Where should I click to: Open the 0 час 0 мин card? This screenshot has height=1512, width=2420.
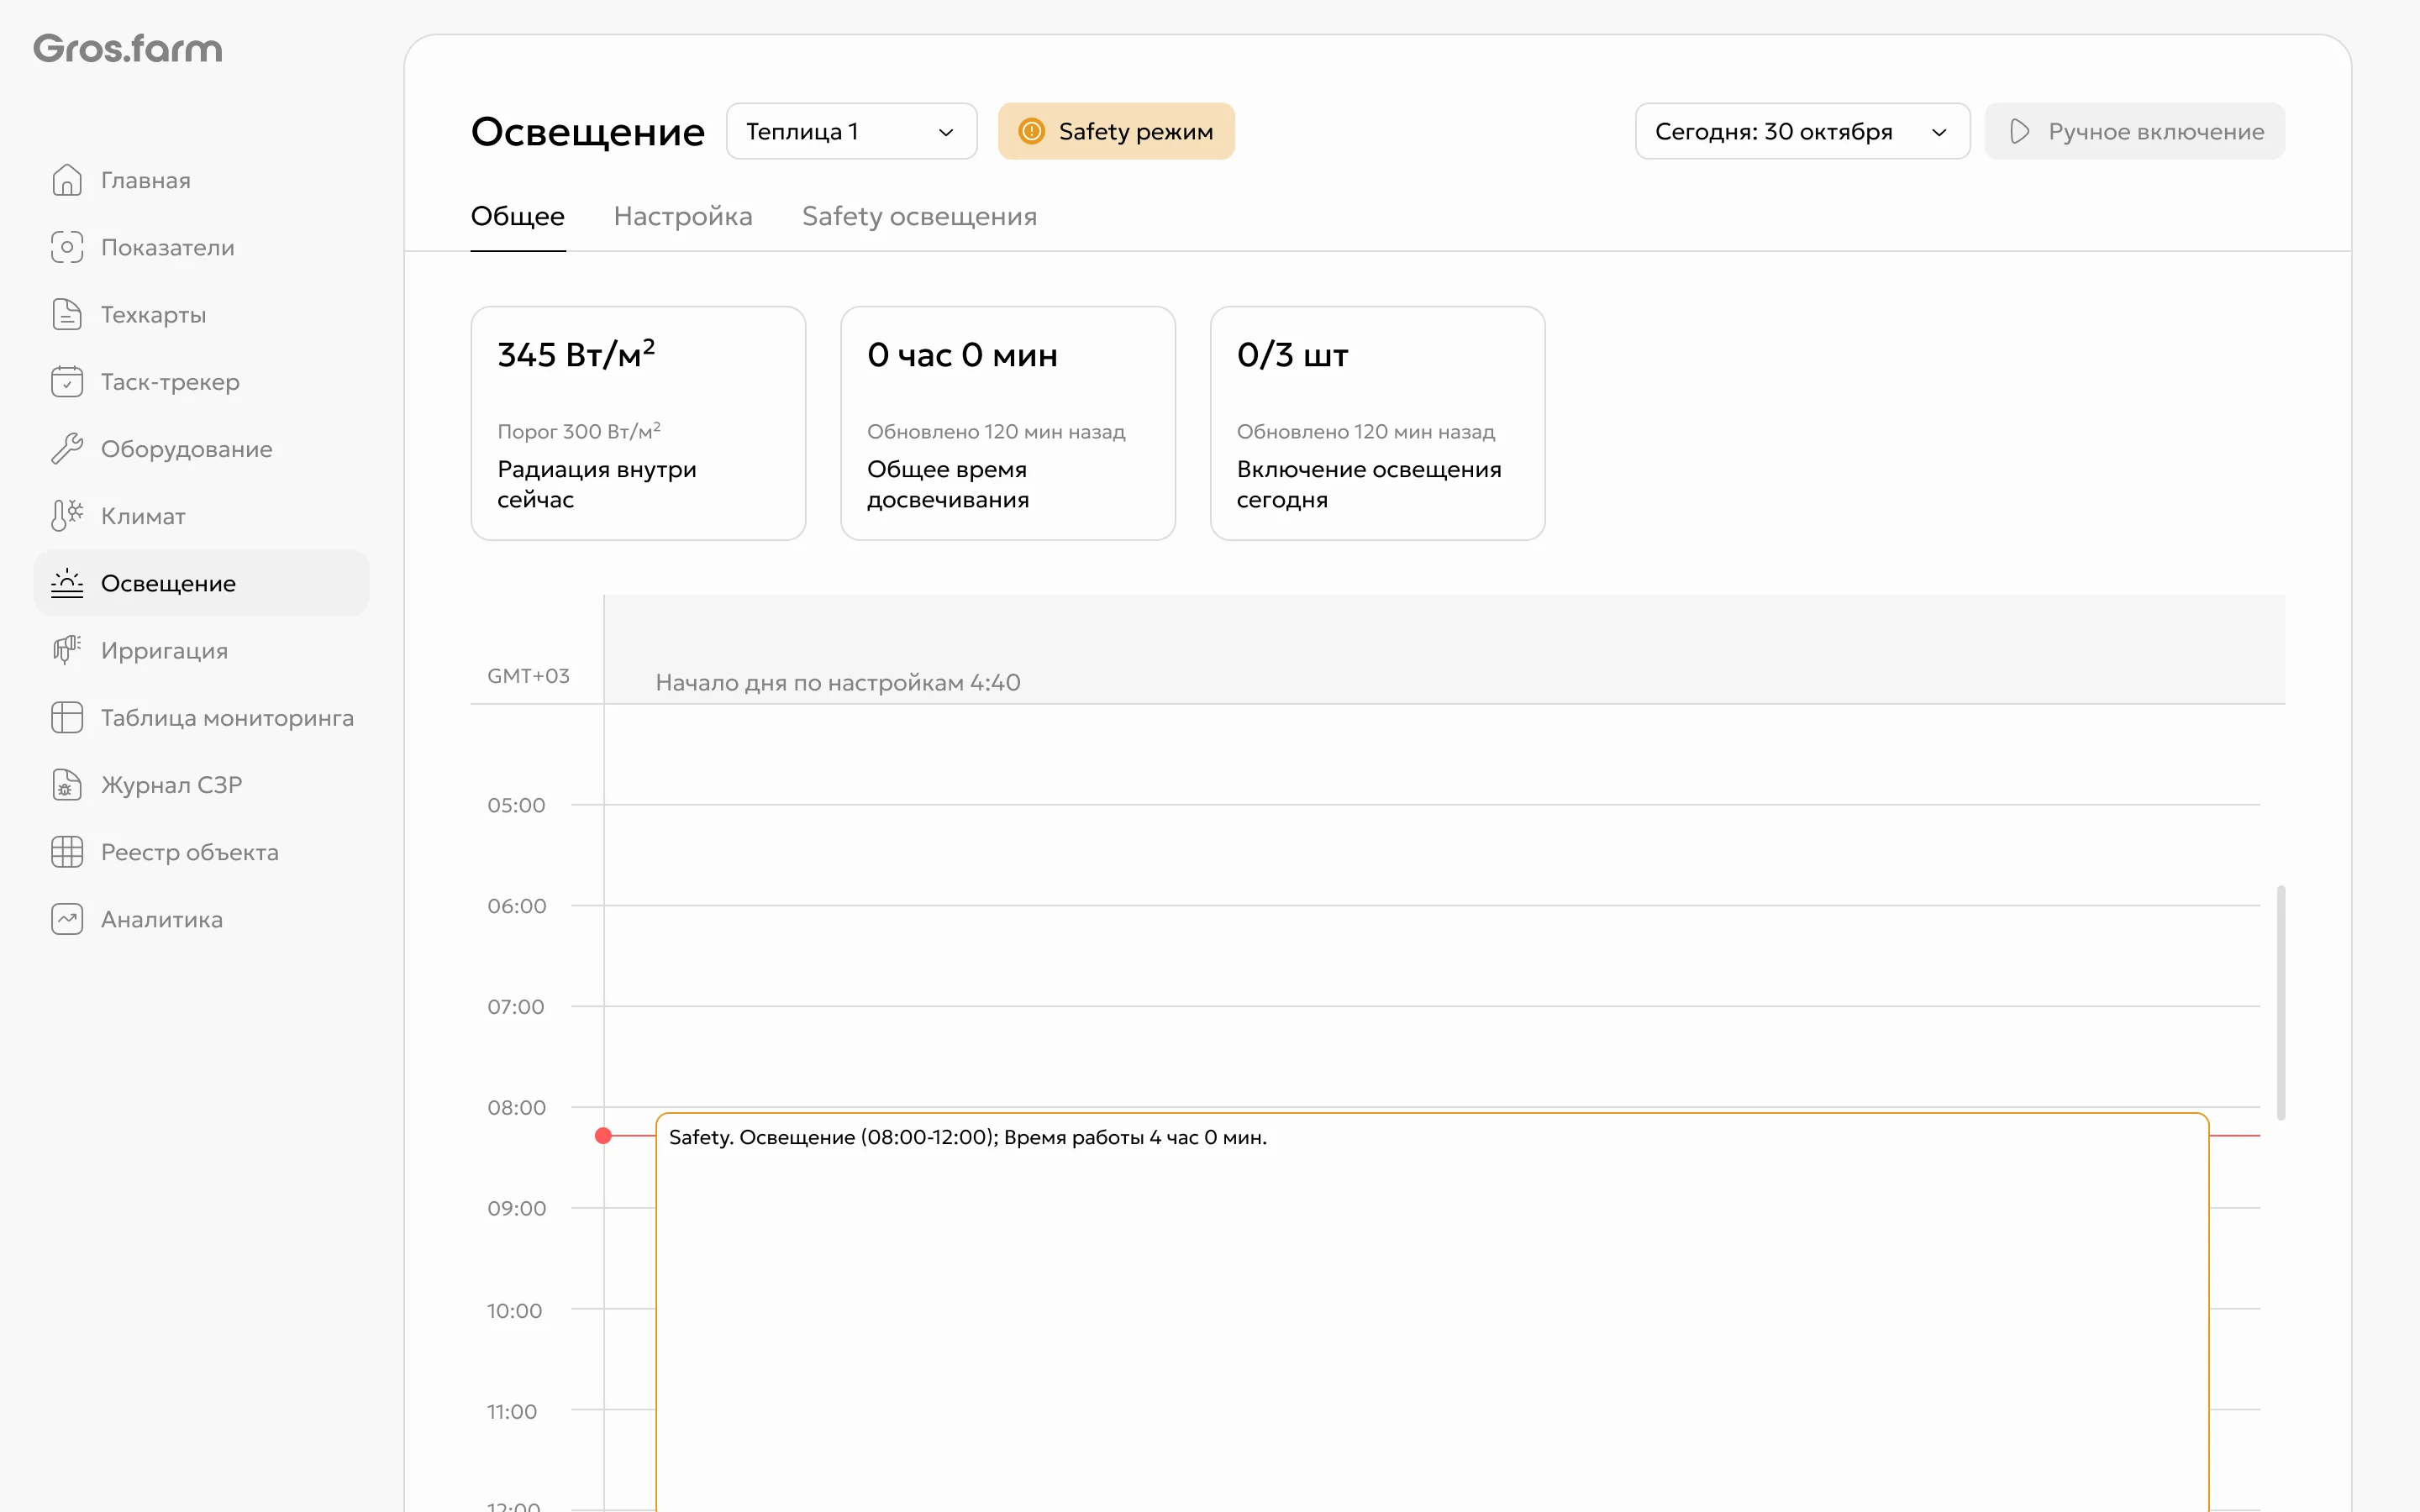point(1008,423)
